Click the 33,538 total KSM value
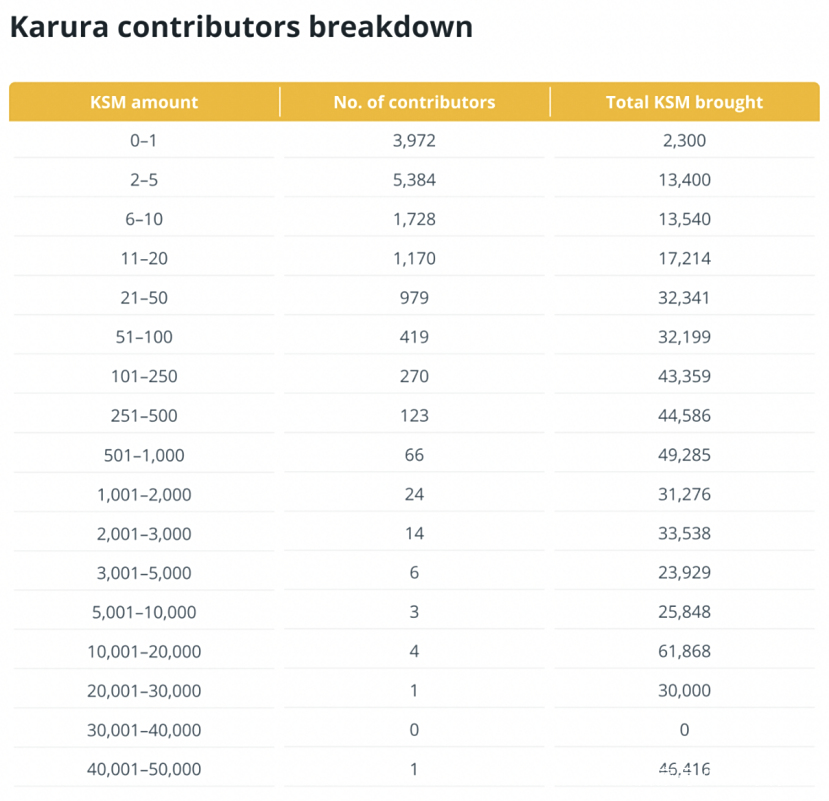The image size is (829, 801). pyautogui.click(x=684, y=533)
